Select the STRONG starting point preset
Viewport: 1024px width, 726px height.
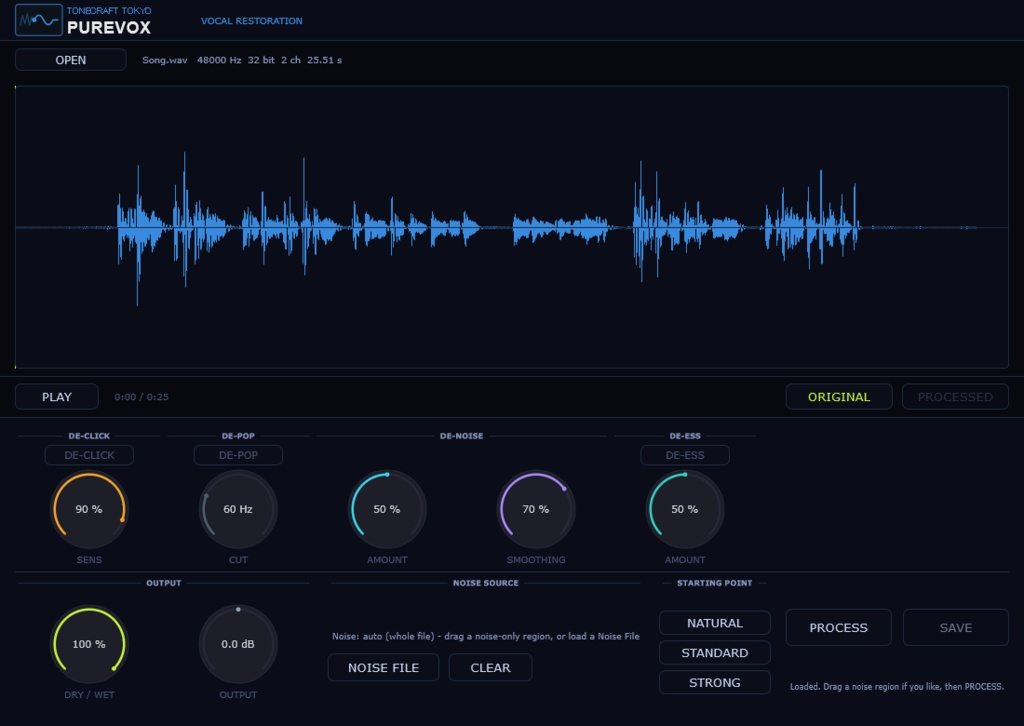pos(714,682)
